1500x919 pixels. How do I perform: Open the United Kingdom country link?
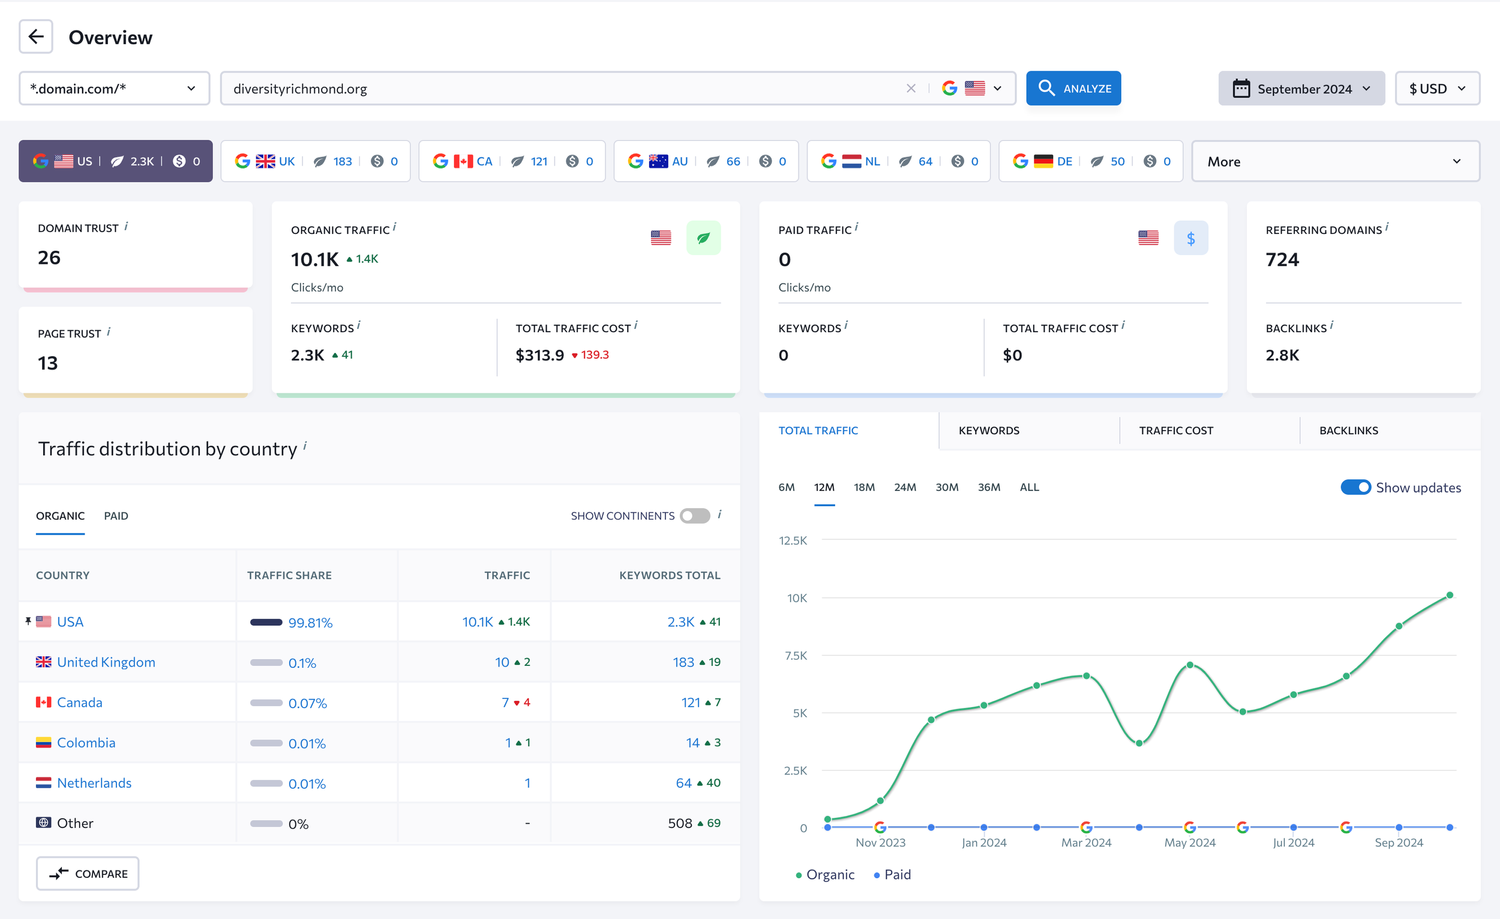106,662
